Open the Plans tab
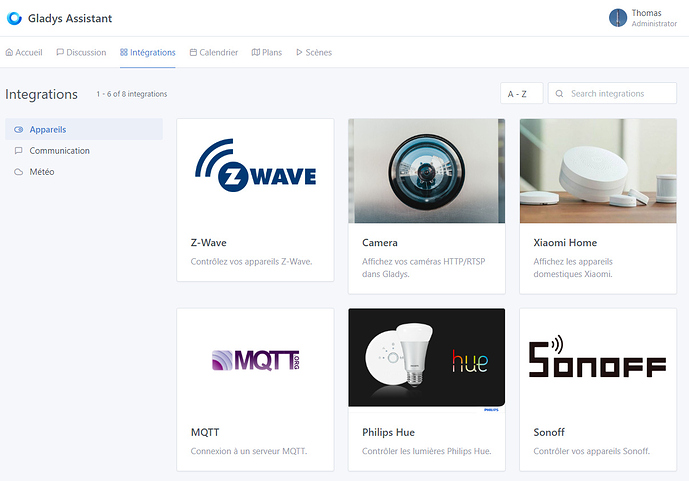This screenshot has height=481, width=689. (x=267, y=52)
